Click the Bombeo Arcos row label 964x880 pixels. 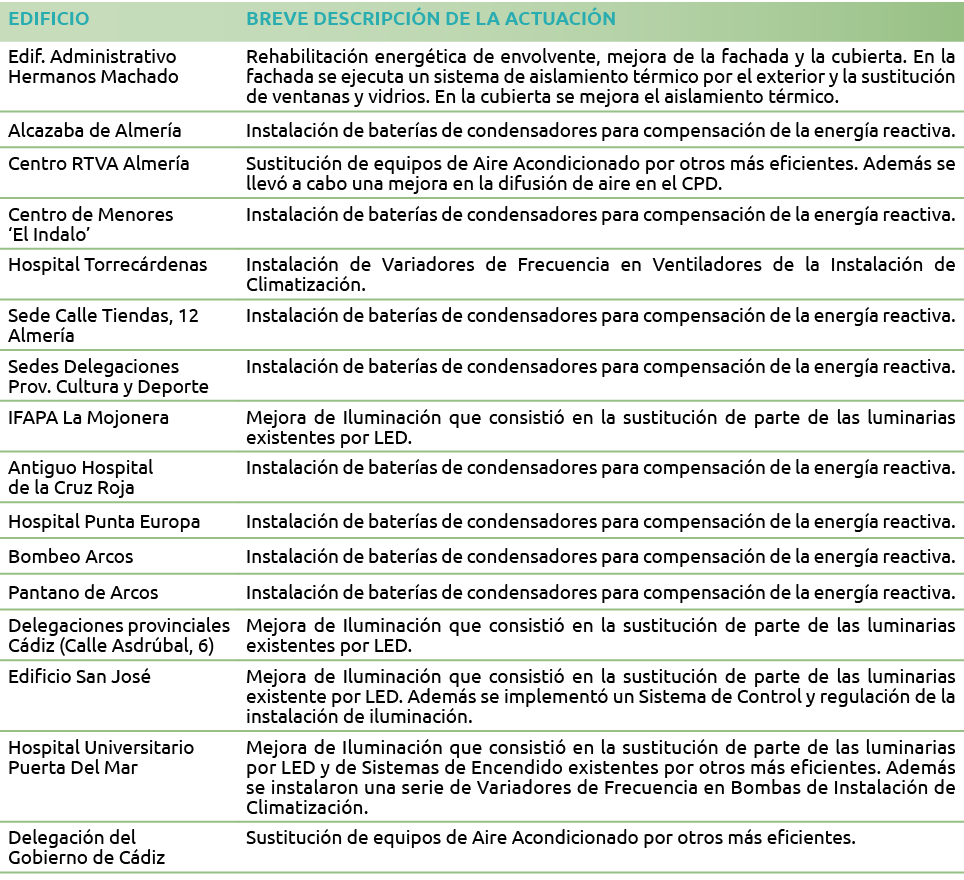tap(70, 557)
